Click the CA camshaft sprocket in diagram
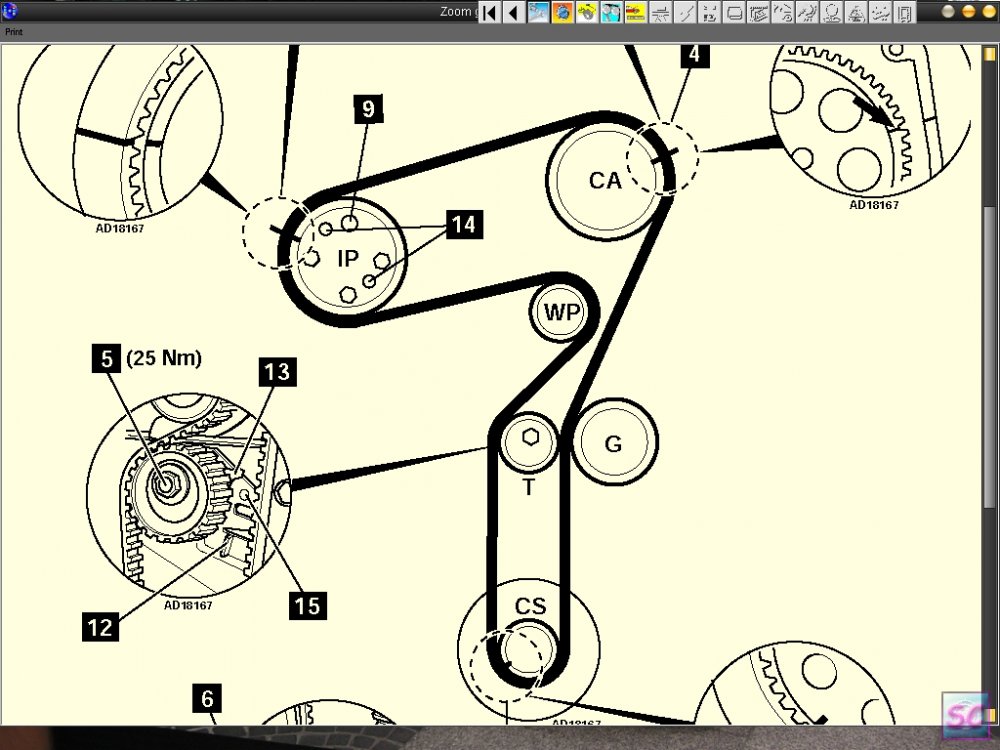The height and width of the screenshot is (750, 1000). [605, 180]
